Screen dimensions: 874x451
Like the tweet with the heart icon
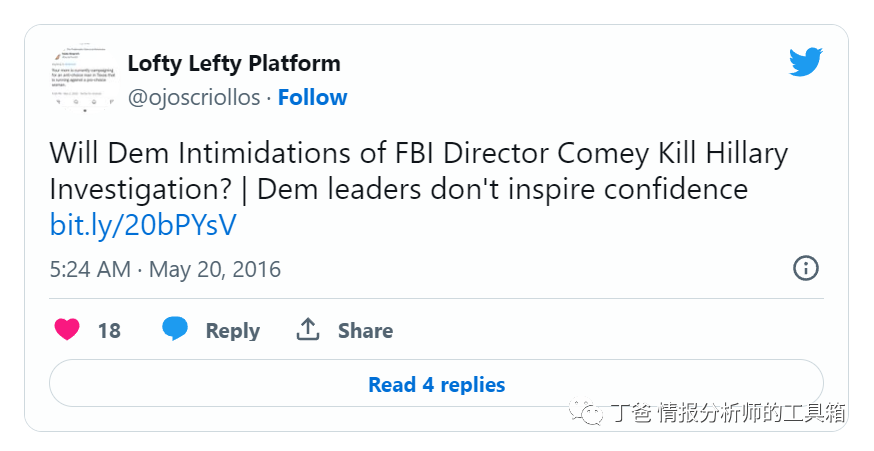tap(67, 330)
